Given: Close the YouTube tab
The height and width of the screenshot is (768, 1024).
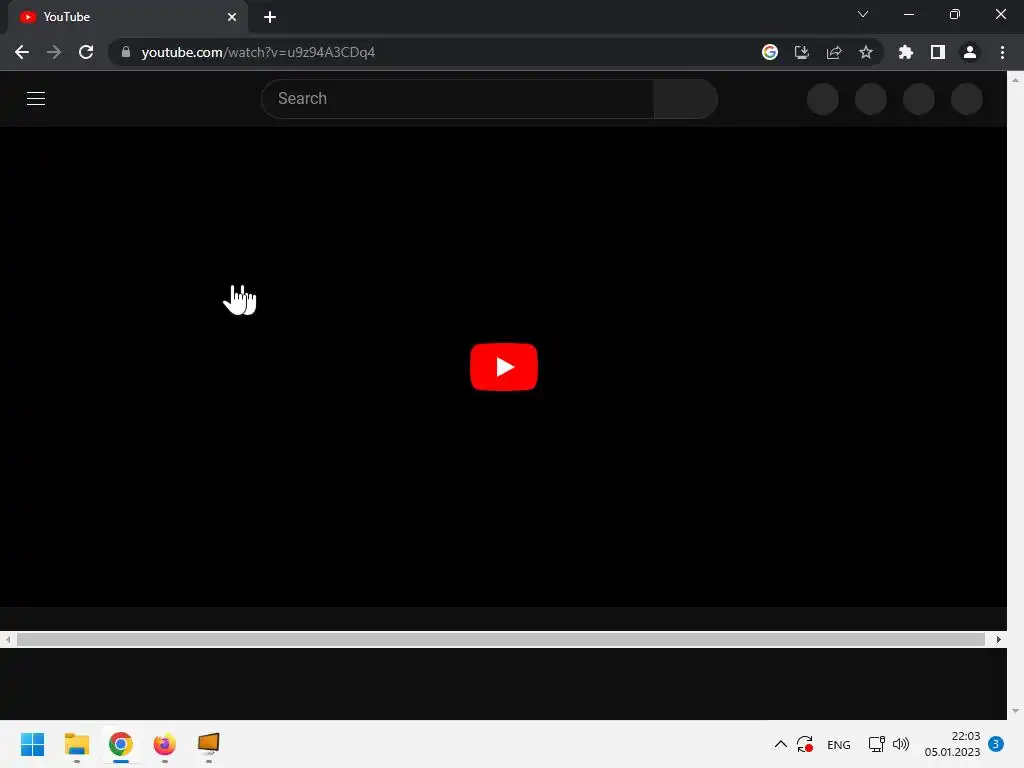Looking at the screenshot, I should click(x=232, y=17).
